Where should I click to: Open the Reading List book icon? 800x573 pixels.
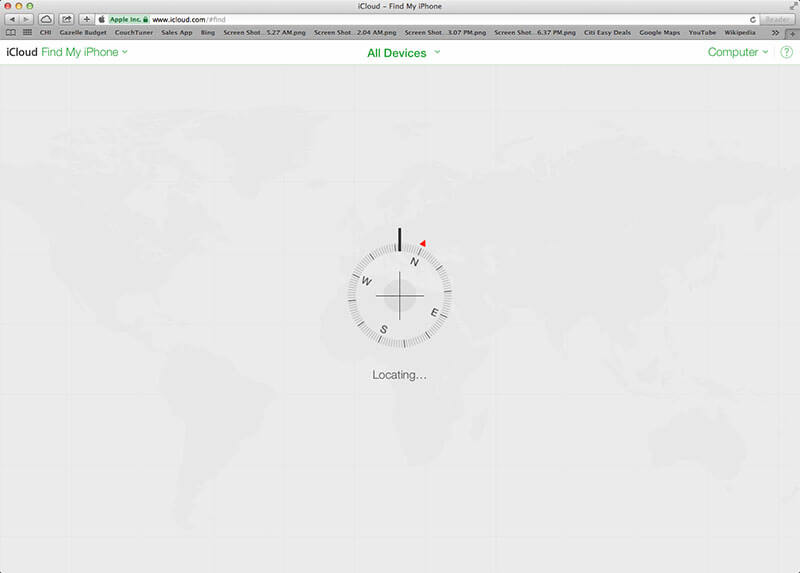coord(11,33)
